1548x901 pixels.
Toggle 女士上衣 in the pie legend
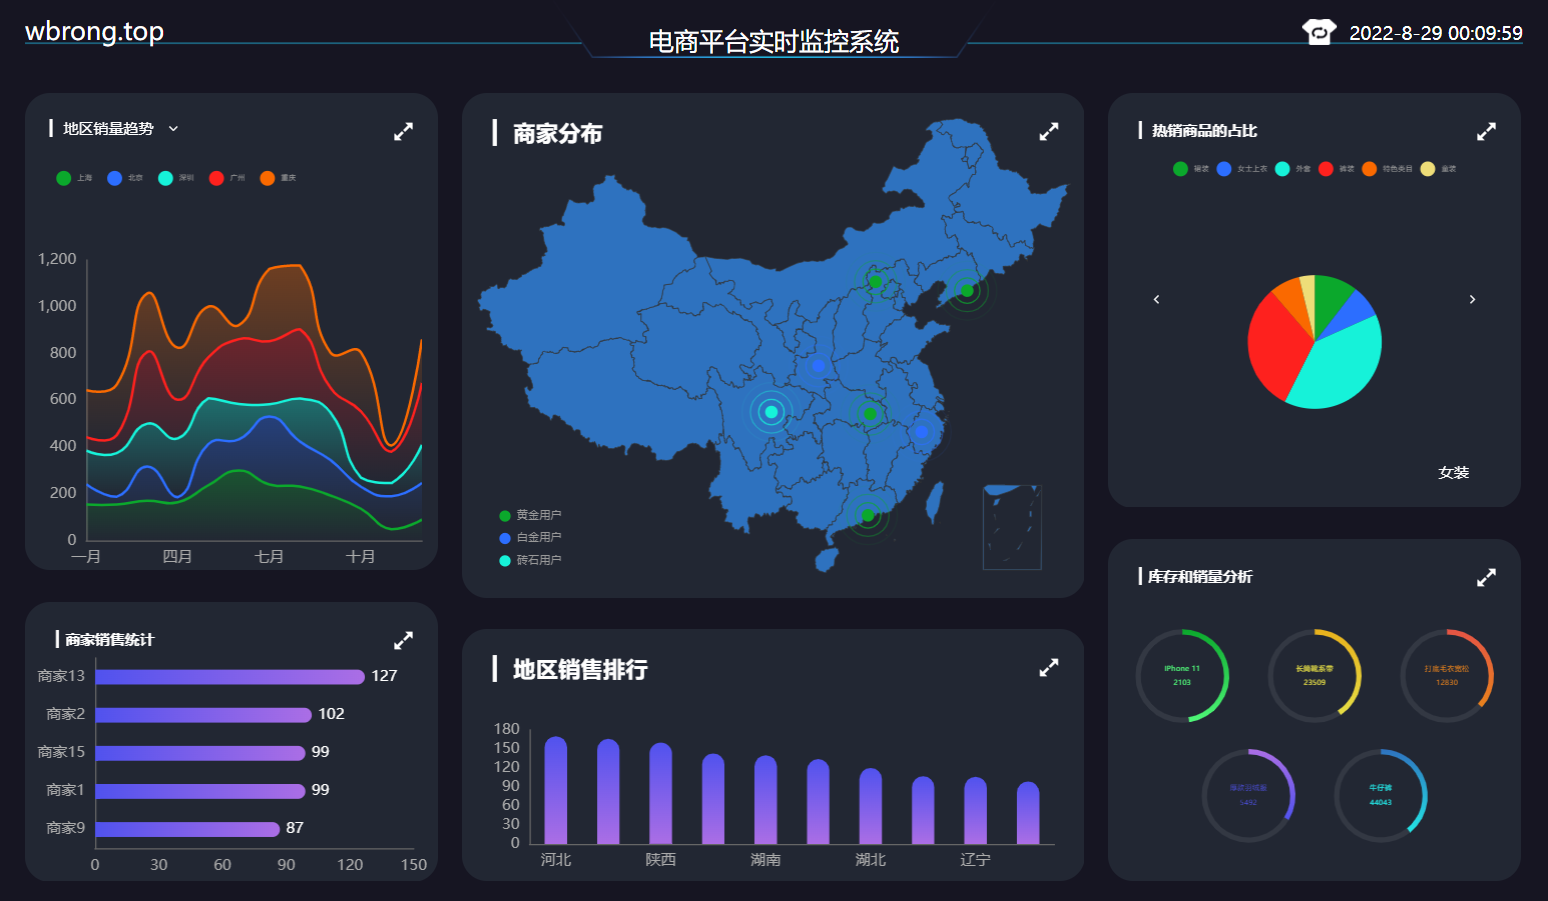click(1242, 169)
